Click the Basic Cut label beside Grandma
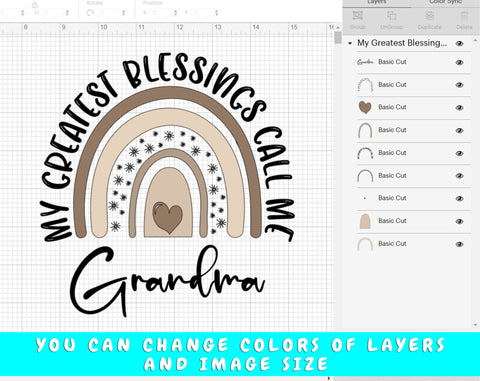Viewport: 480px width, 381px height. (x=392, y=62)
